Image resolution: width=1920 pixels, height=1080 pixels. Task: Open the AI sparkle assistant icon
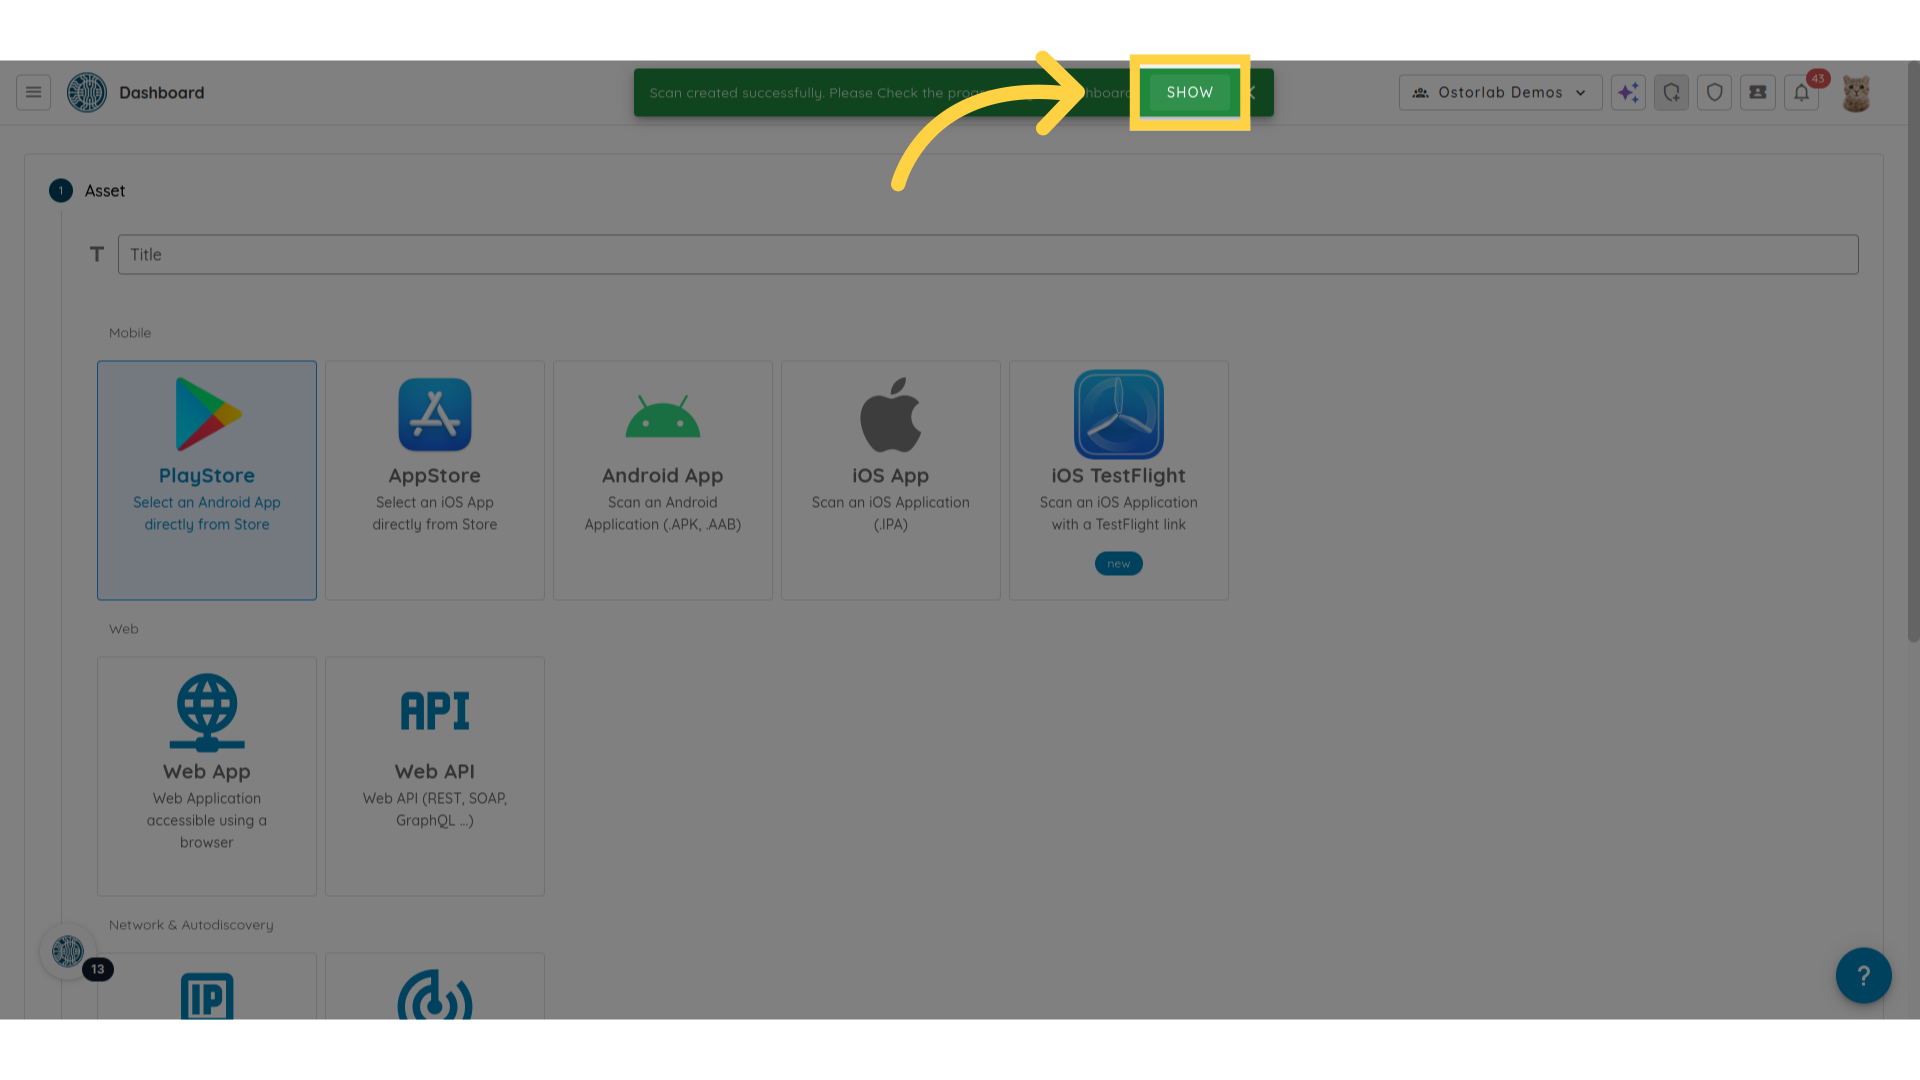(1628, 92)
